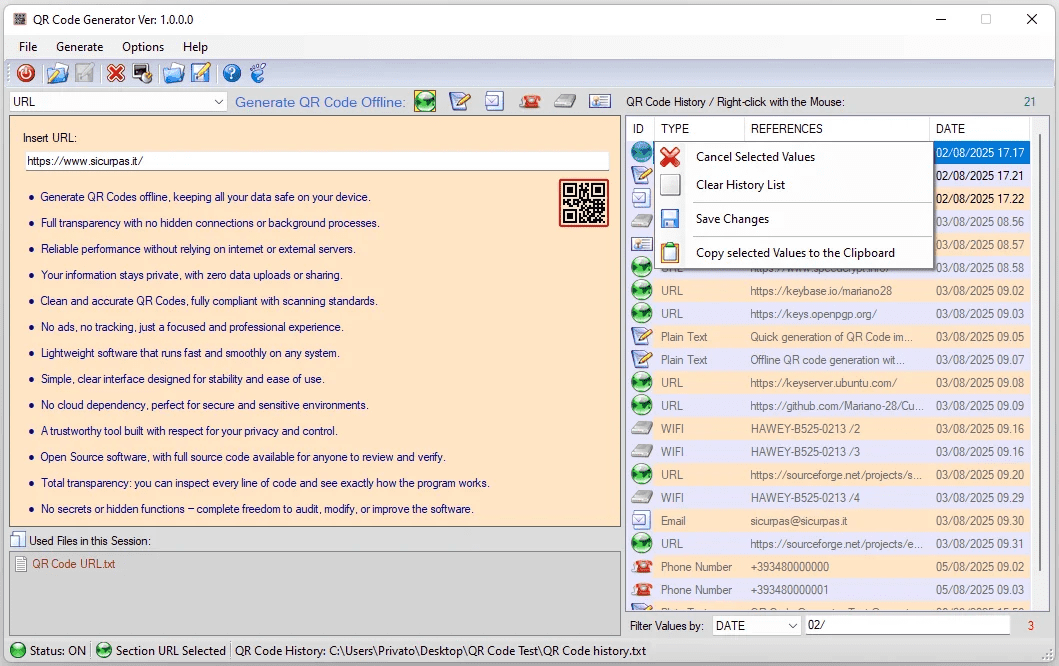The width and height of the screenshot is (1059, 666).
Task: Select the red telephone generator icon
Action: tap(530, 101)
